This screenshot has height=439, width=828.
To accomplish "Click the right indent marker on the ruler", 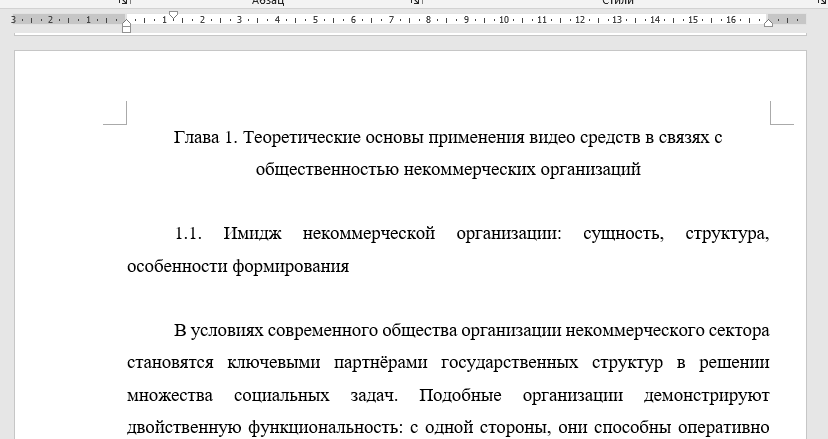I will tap(769, 22).
